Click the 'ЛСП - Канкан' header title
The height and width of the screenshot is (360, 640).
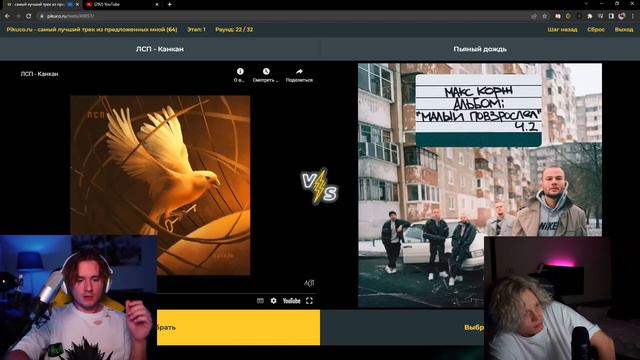pos(160,49)
